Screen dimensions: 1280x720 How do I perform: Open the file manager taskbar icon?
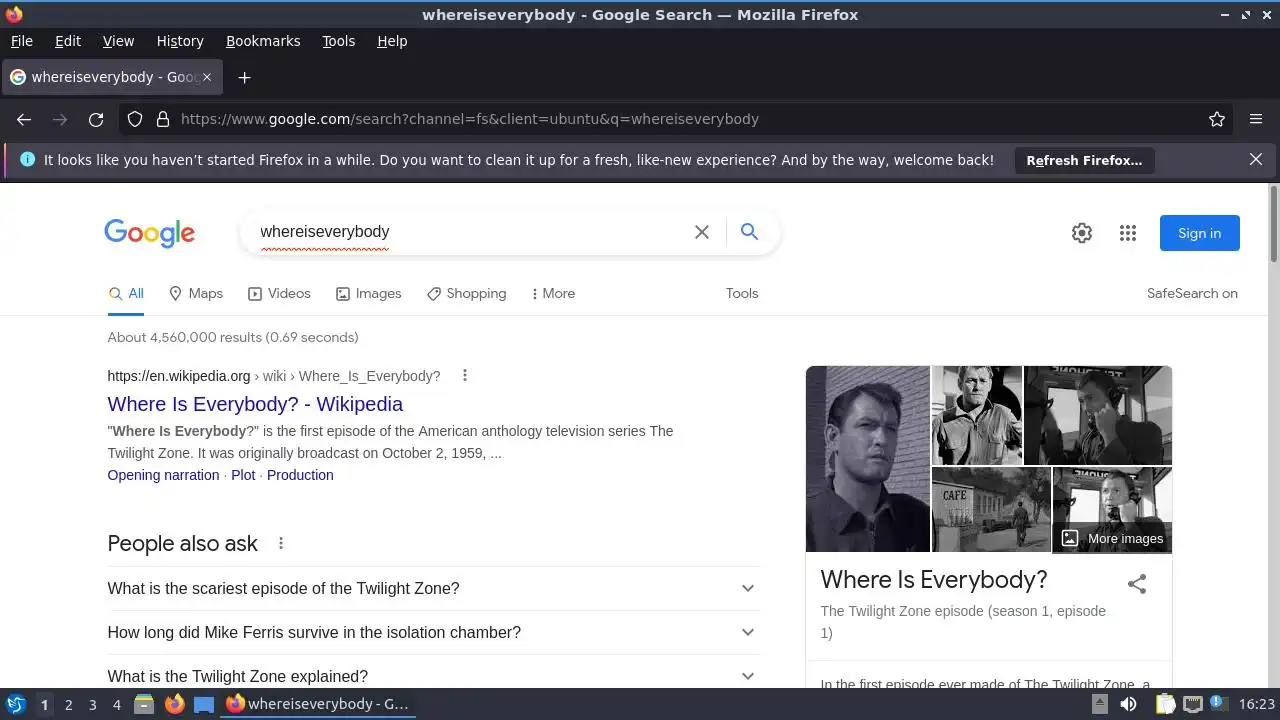pyautogui.click(x=144, y=704)
